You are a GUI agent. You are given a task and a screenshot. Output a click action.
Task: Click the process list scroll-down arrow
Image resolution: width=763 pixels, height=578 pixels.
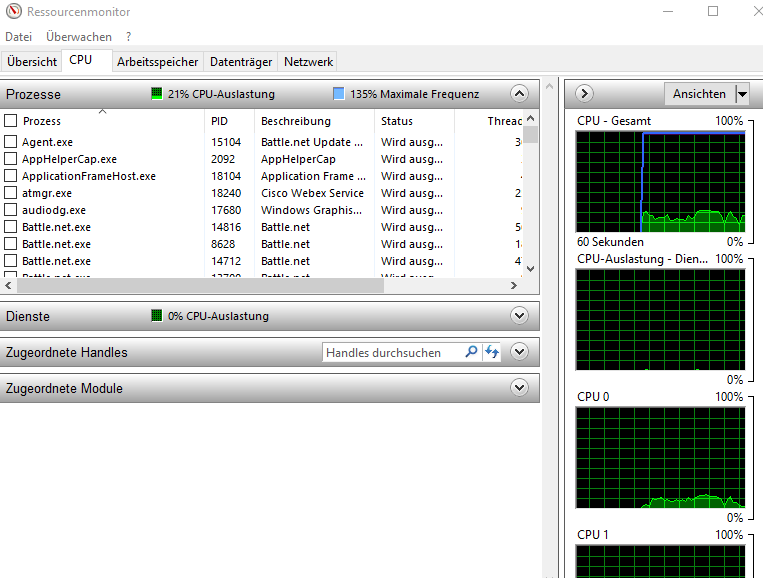pyautogui.click(x=531, y=269)
